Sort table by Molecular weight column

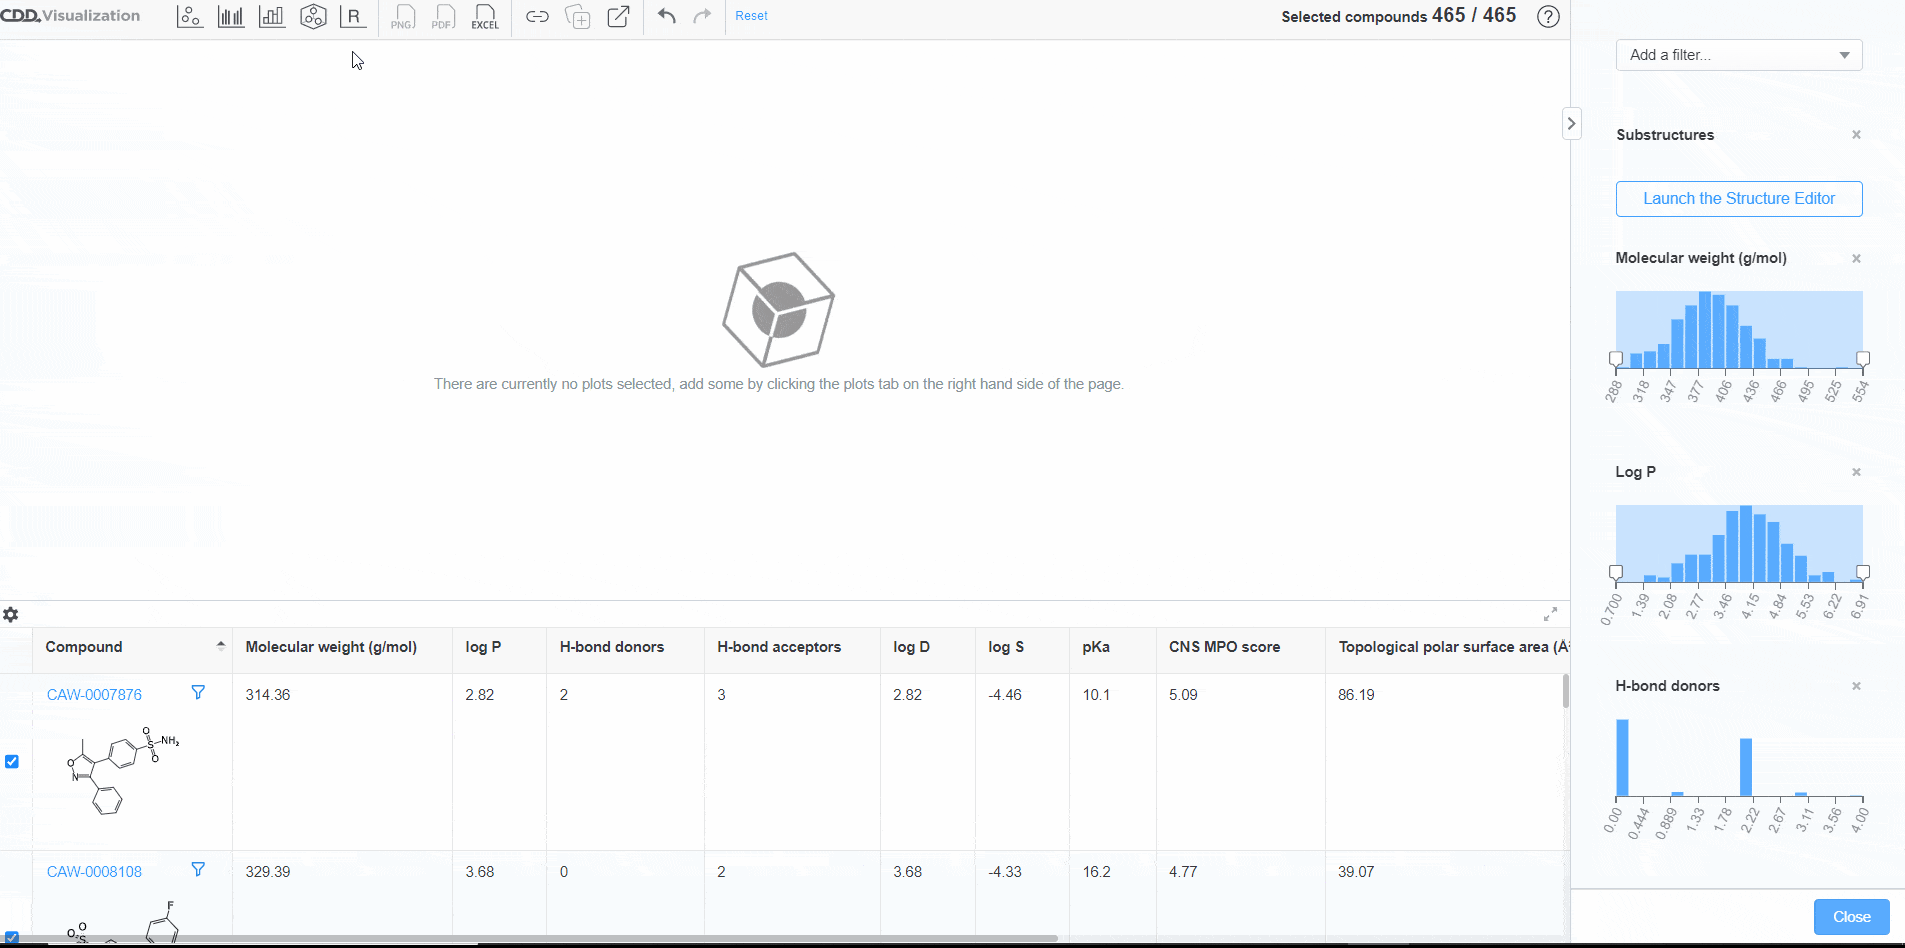pyautogui.click(x=331, y=647)
